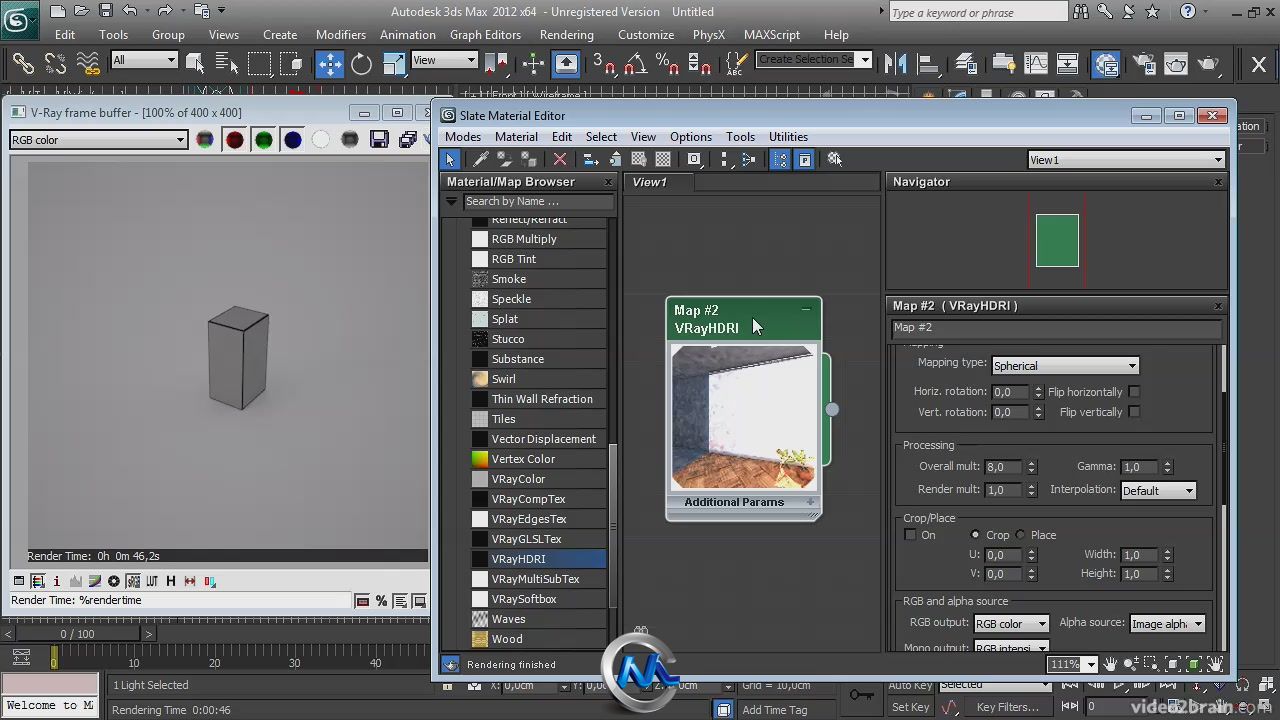Open RGB output dropdown

(1011, 624)
